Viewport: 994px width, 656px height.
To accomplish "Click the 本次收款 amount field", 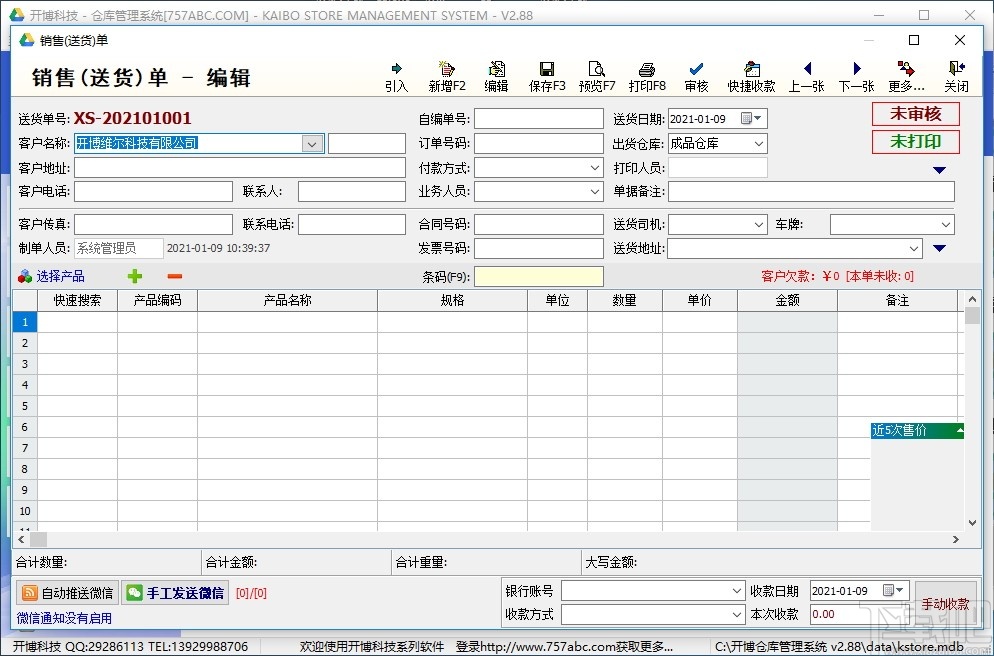I will point(862,614).
